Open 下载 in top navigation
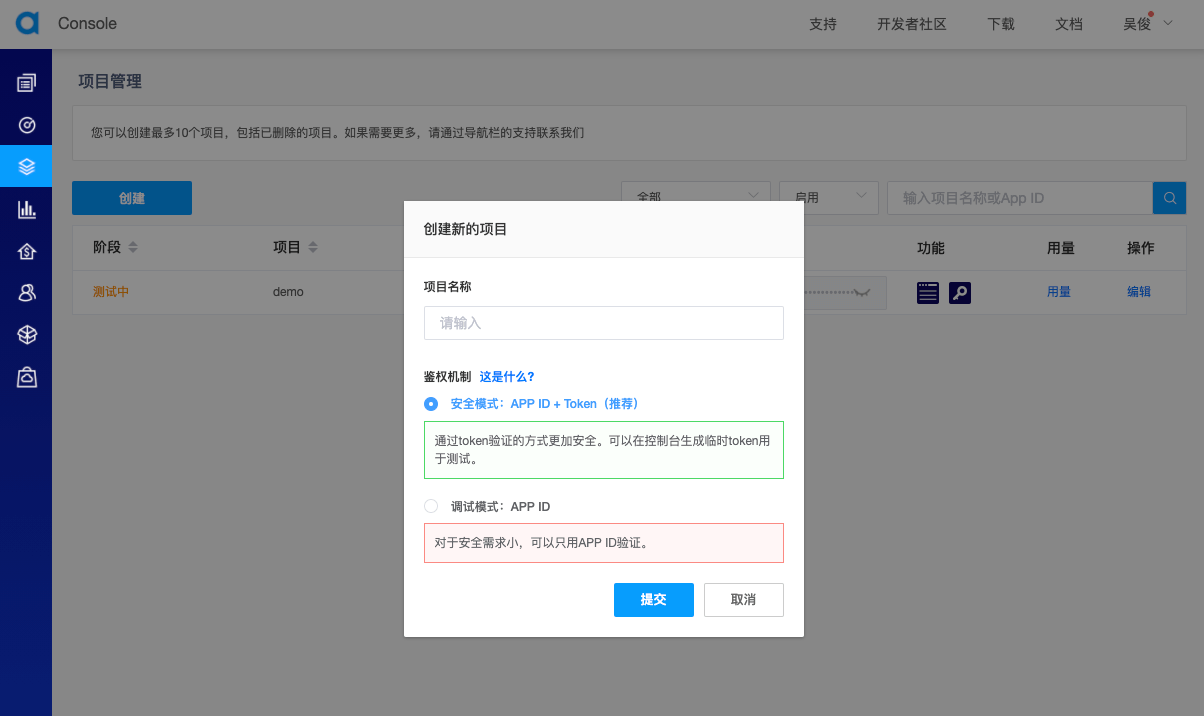Screen dimensions: 1204x716 (1001, 24)
